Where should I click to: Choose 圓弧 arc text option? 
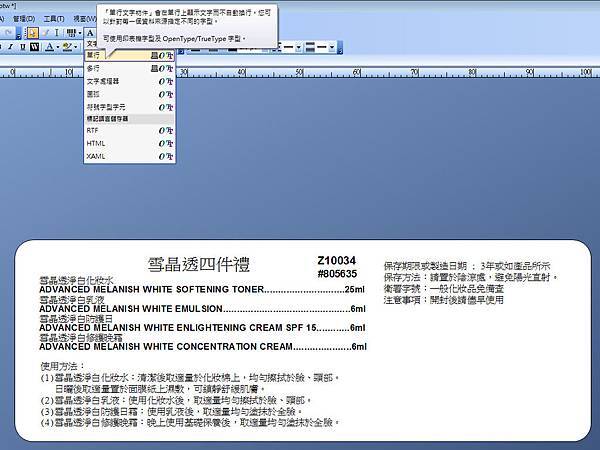coord(129,94)
